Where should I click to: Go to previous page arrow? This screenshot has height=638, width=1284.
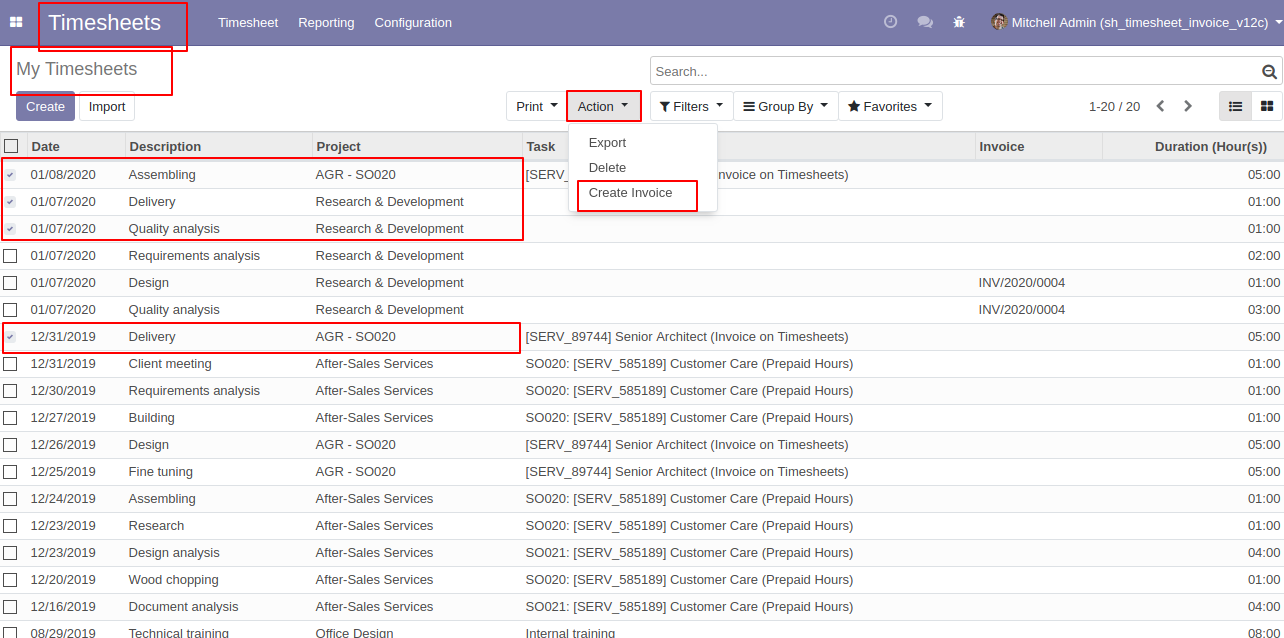coord(1161,106)
